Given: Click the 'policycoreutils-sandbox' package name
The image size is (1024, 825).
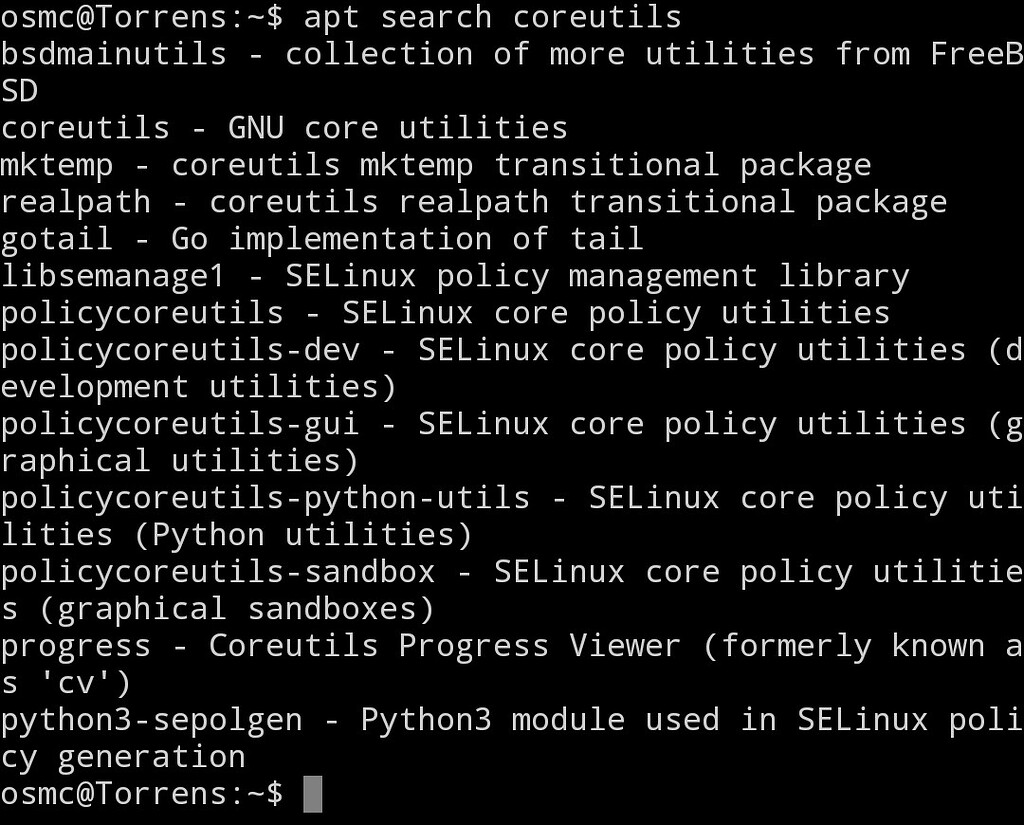Looking at the screenshot, I should click(x=218, y=573).
